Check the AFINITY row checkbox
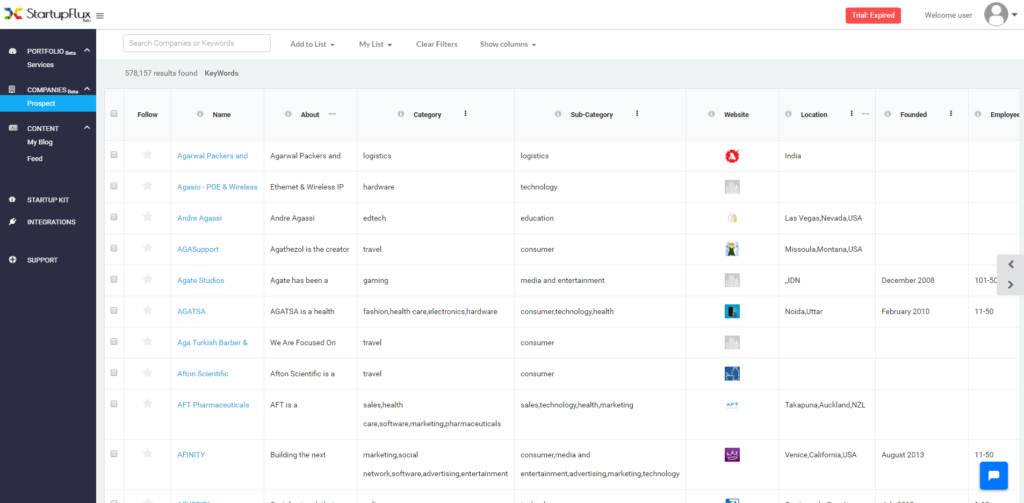Screen dimensions: 1024x503 (114, 453)
